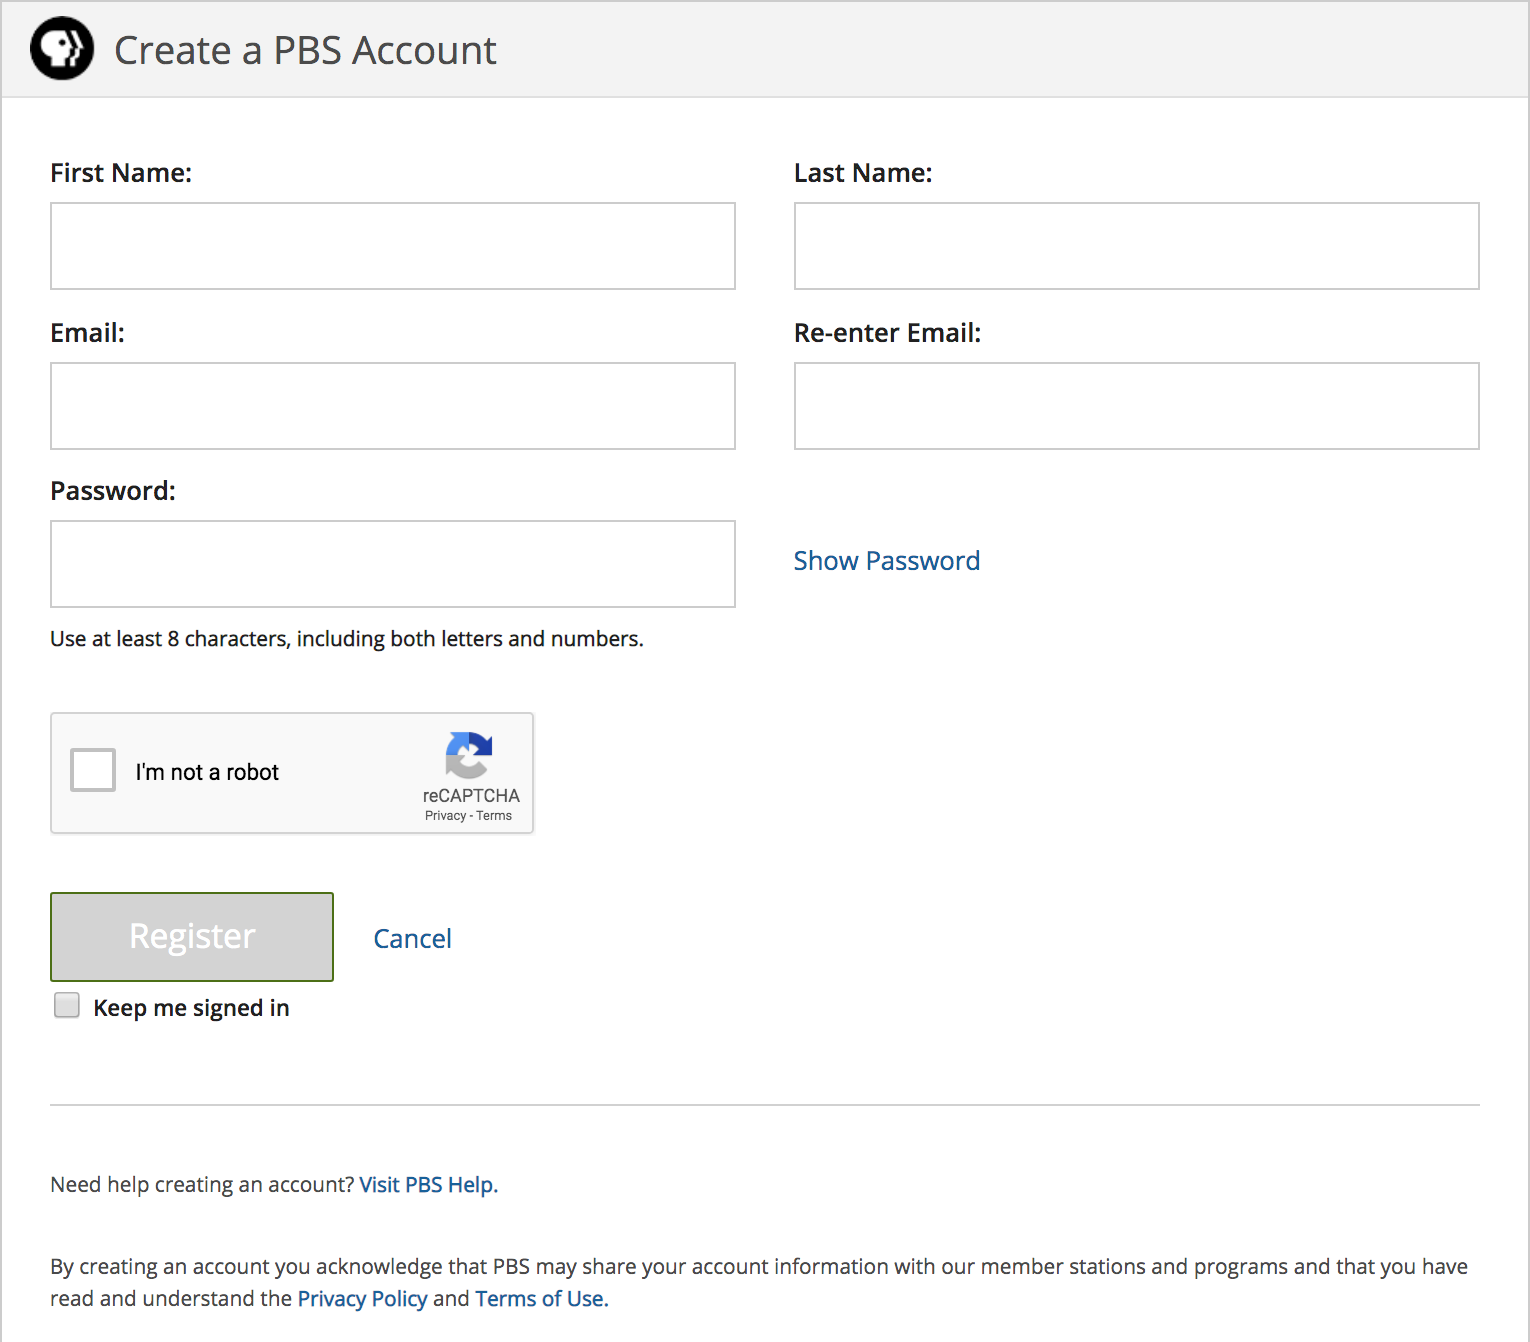Viewport: 1530px width, 1342px height.
Task: Focus the Email input field
Action: (x=392, y=405)
